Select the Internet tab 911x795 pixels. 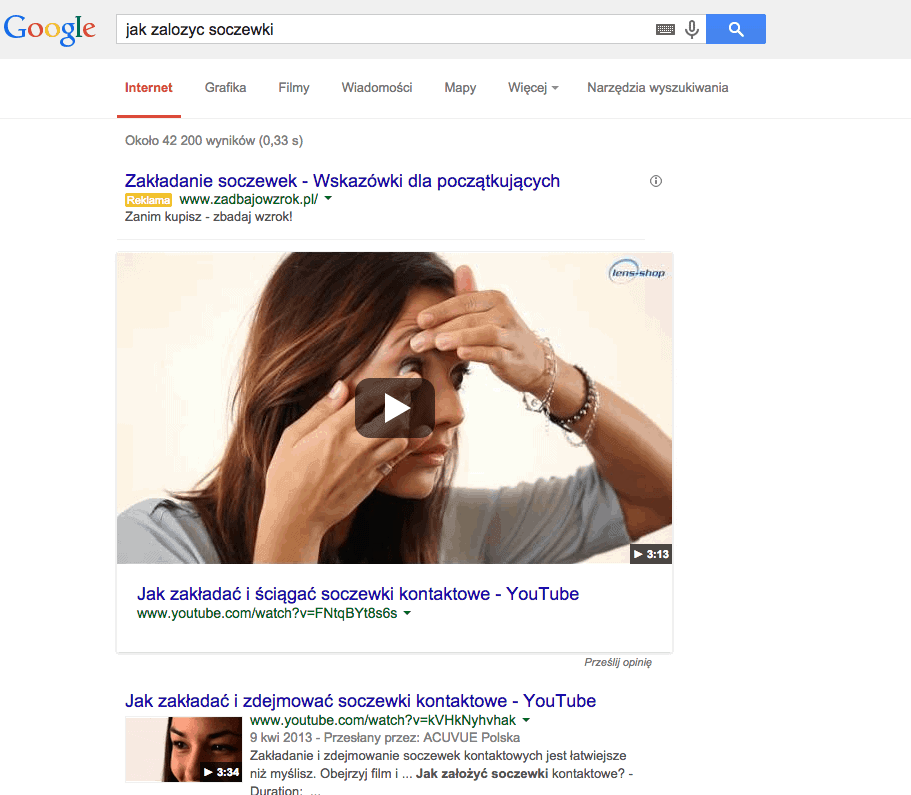coord(149,88)
